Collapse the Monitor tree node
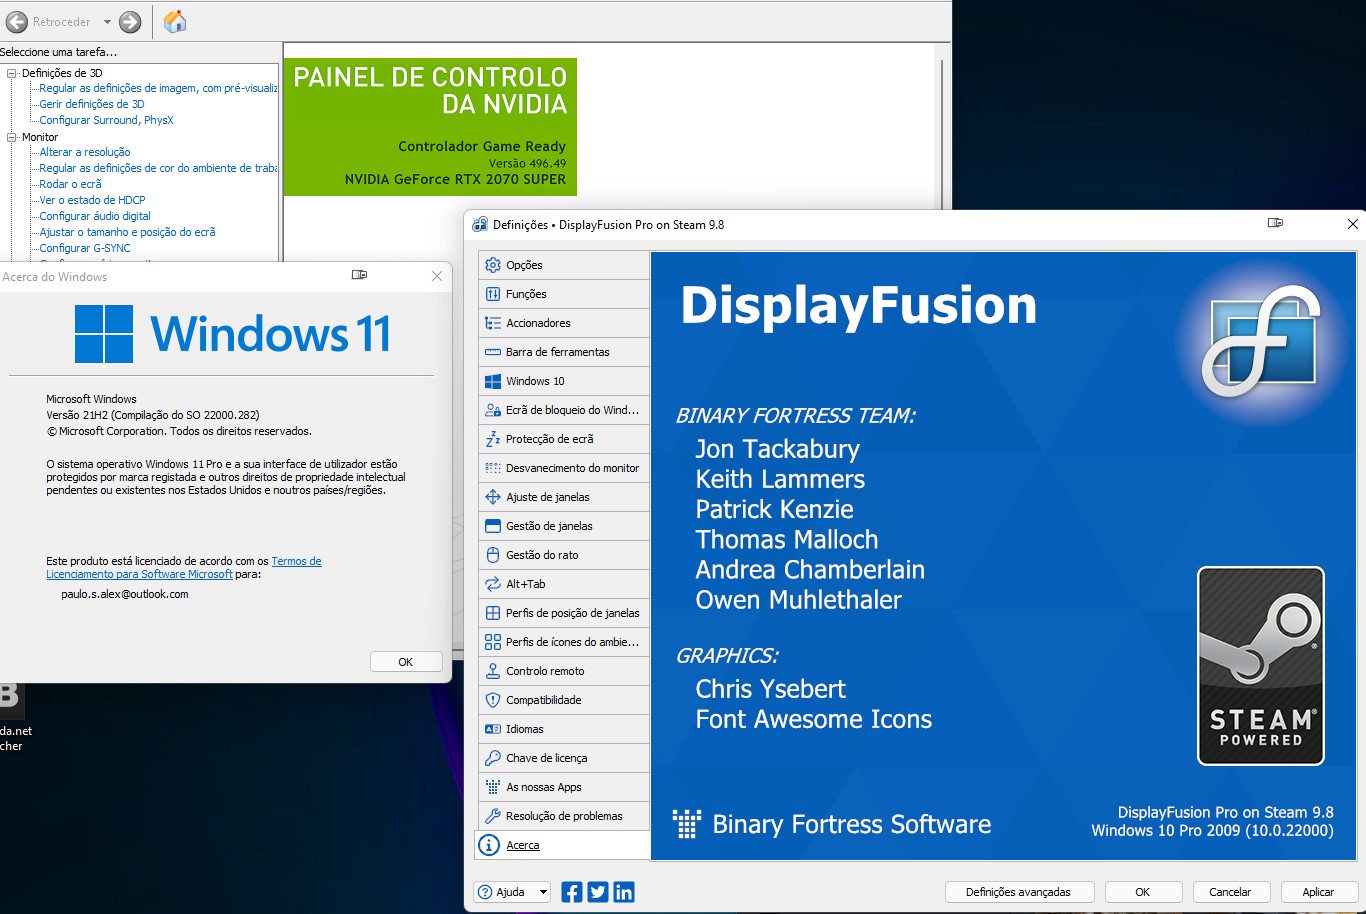 [12, 137]
